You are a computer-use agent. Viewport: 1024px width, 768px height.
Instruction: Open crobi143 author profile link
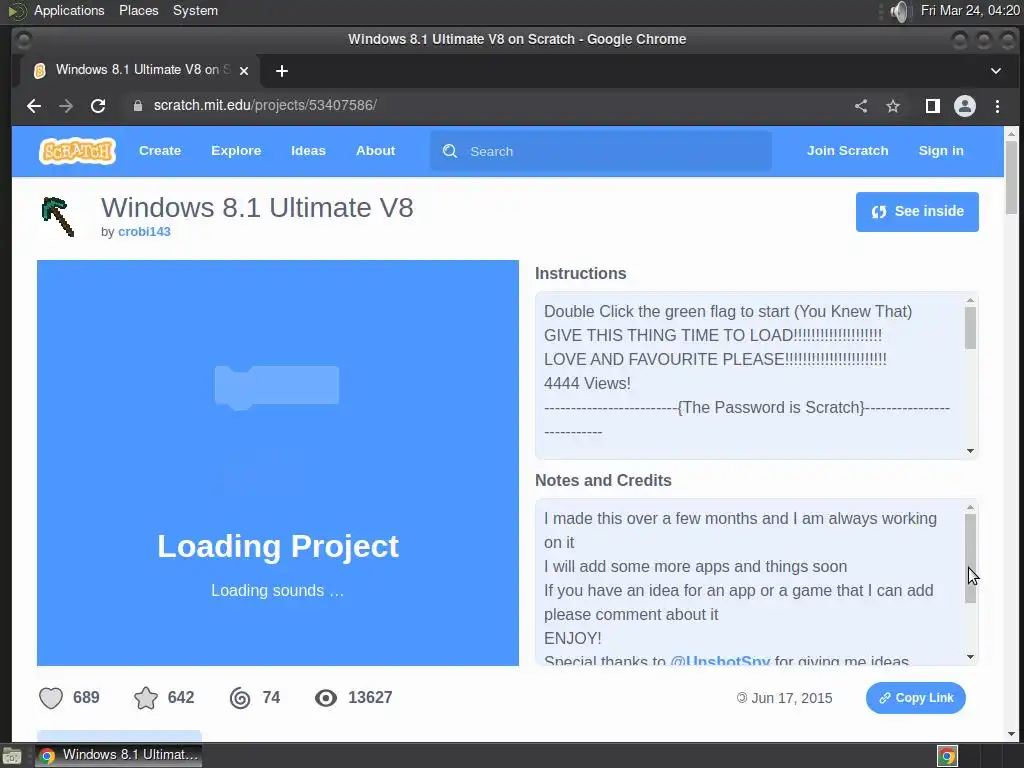tap(144, 232)
